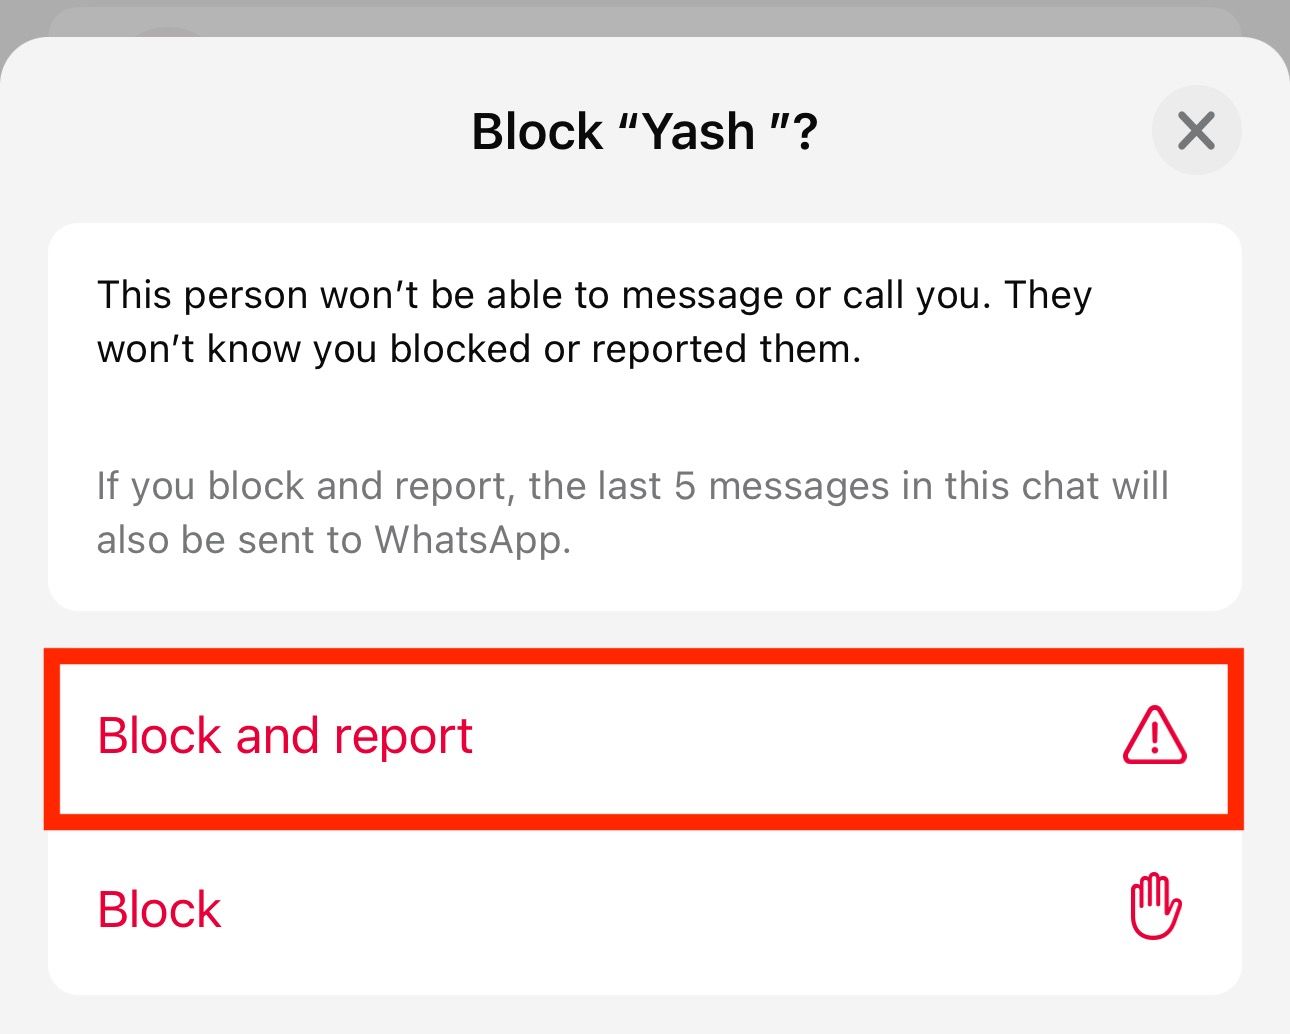1290x1034 pixels.
Task: Click the bottom Block row
Action: (x=644, y=910)
